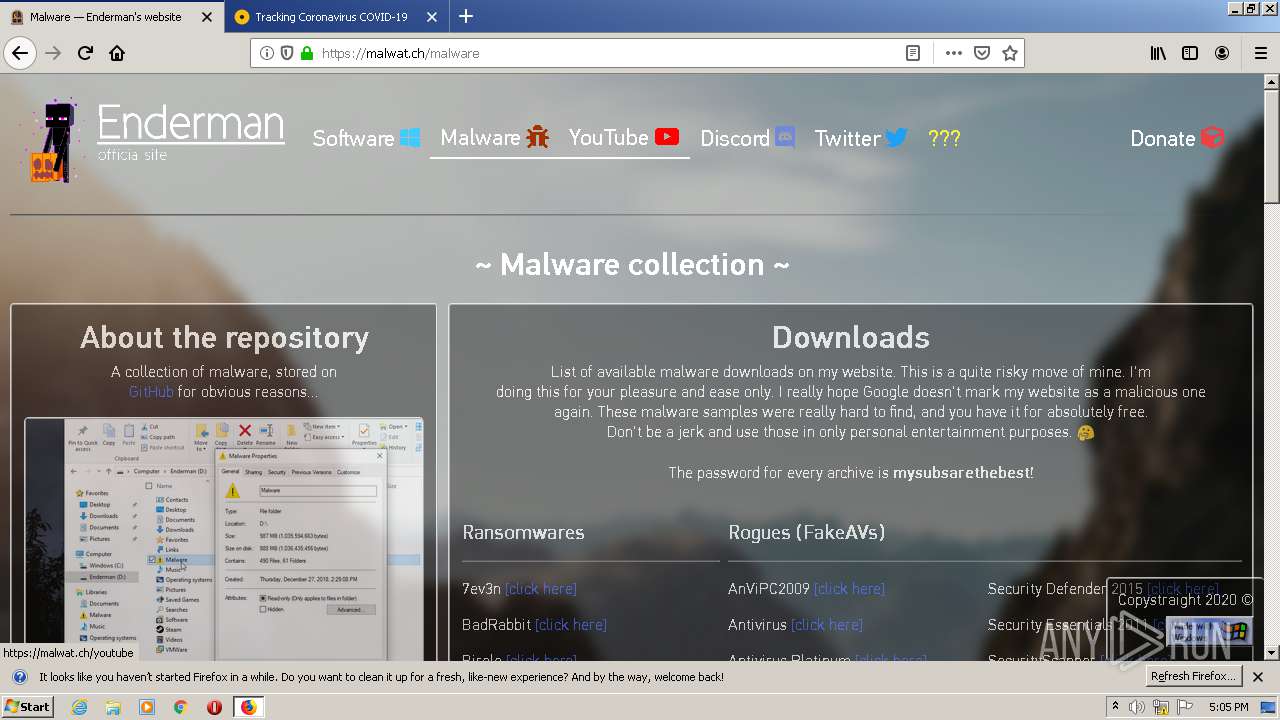
Task: Click the green padlock security icon
Action: point(307,53)
